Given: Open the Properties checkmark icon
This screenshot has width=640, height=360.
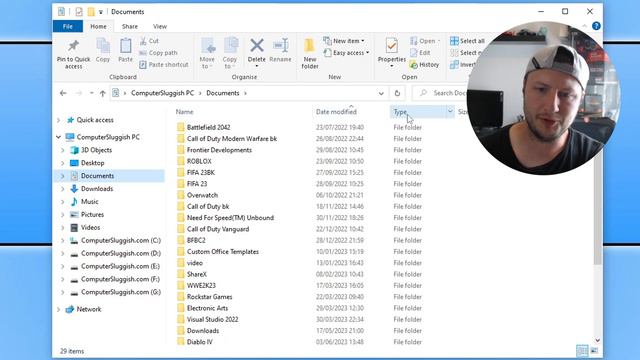Looking at the screenshot, I should [391, 45].
